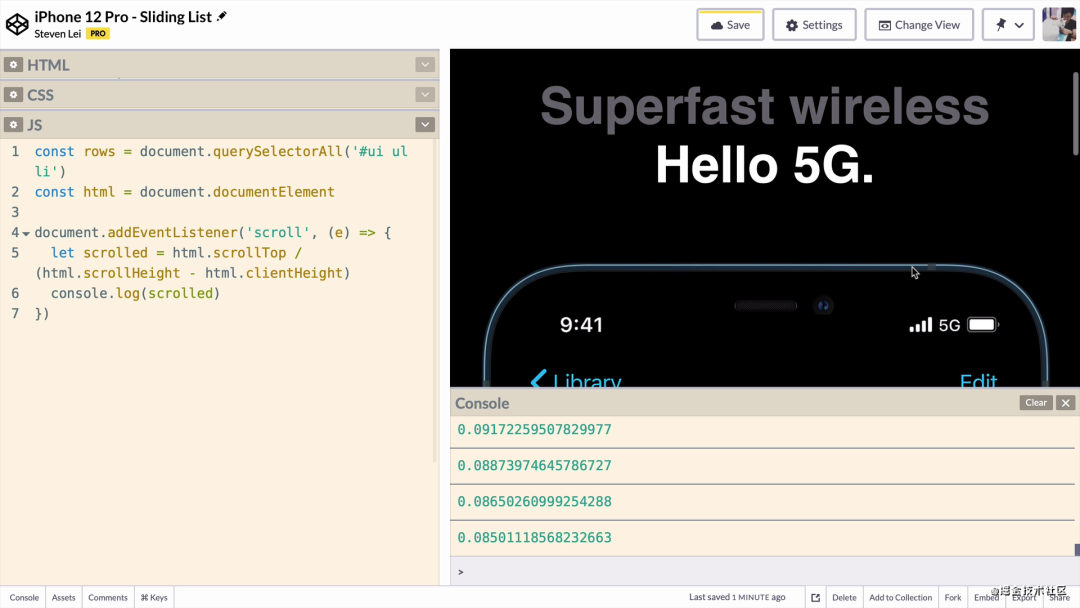Select console value 0.08873974645786727
This screenshot has width=1080, height=608.
click(534, 465)
